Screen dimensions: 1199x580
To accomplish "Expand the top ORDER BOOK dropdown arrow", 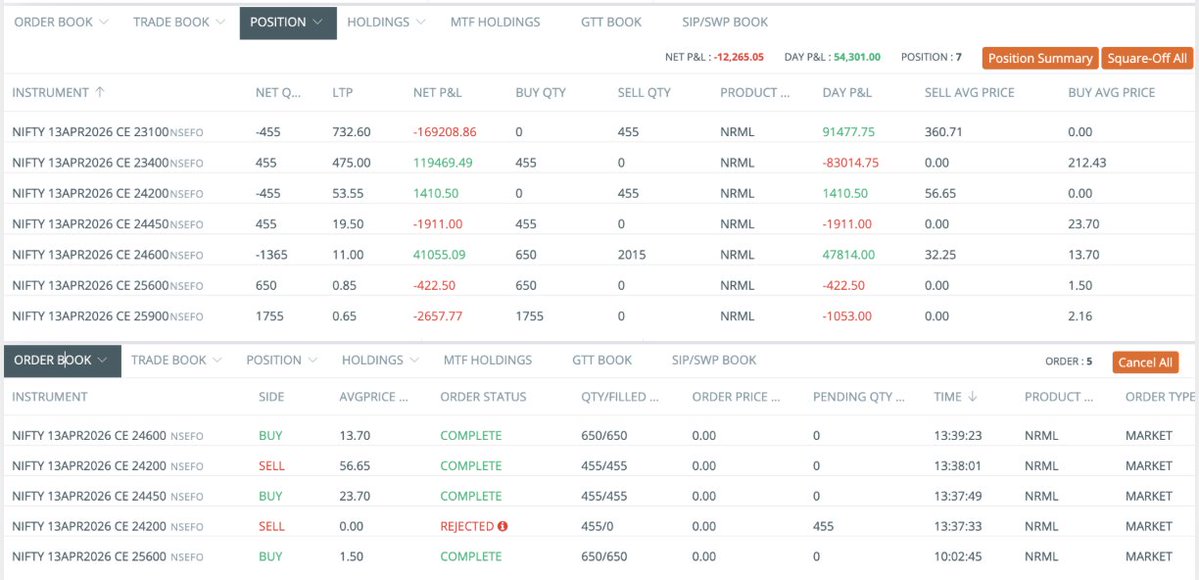I will click(x=104, y=22).
